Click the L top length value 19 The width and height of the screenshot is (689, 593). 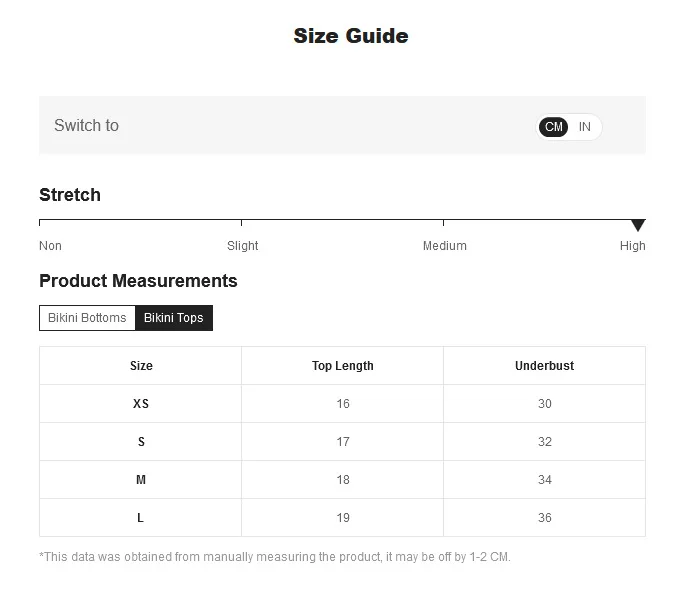[343, 518]
